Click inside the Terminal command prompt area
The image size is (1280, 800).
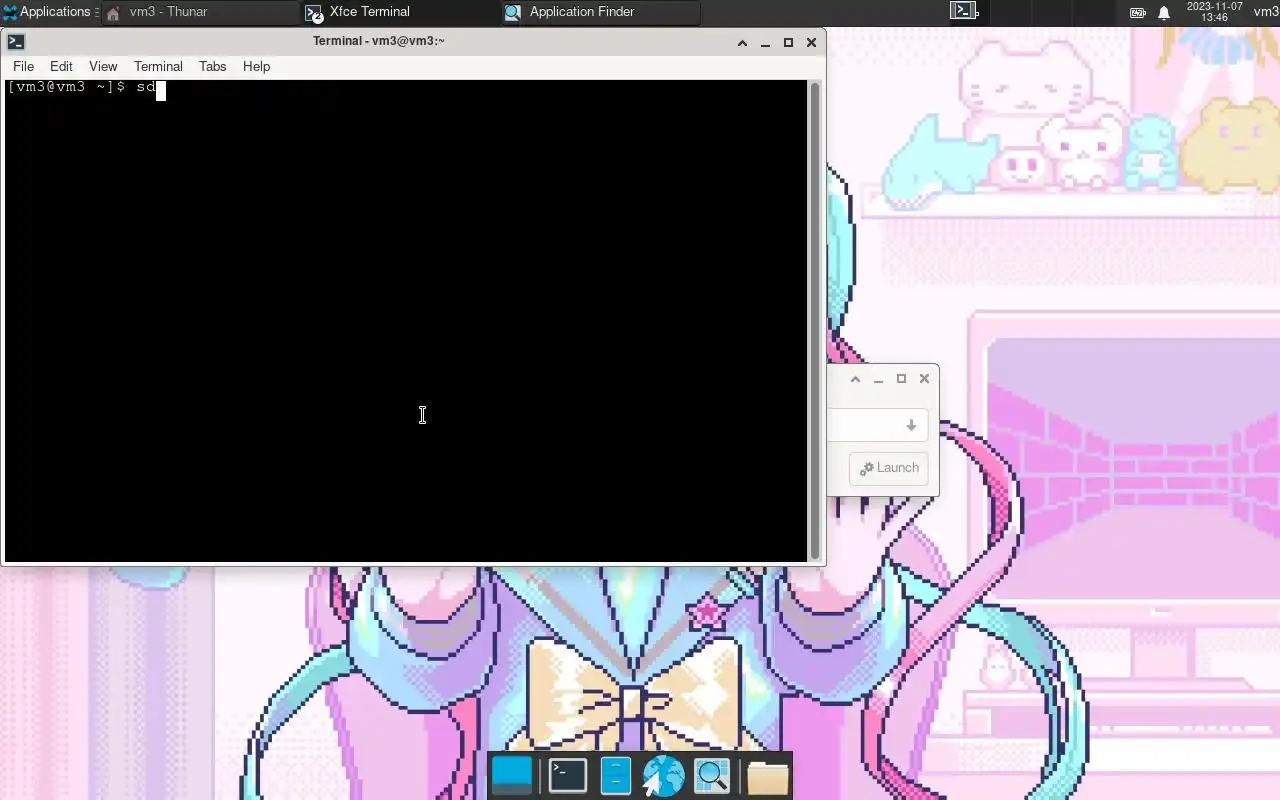pos(406,320)
